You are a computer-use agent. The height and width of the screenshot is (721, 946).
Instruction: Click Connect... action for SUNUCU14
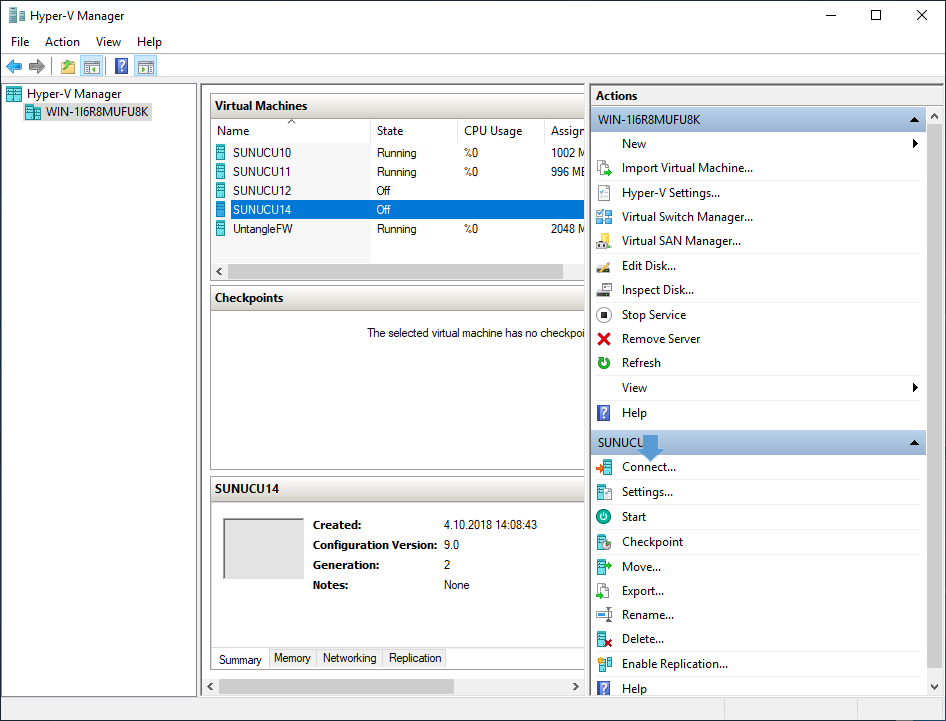[x=649, y=467]
